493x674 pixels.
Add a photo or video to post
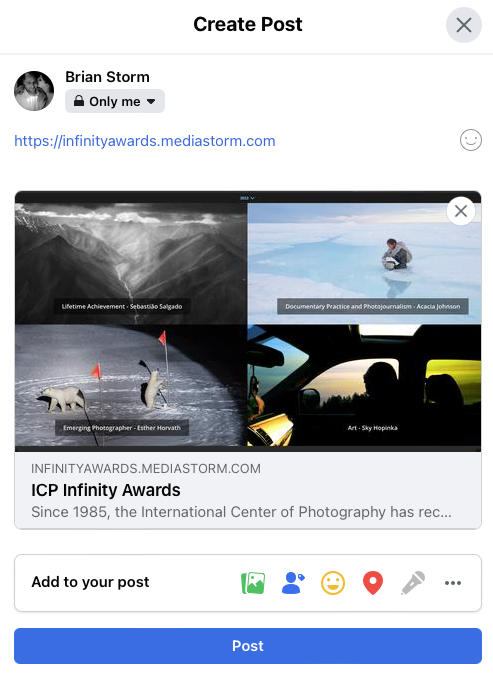[253, 583]
